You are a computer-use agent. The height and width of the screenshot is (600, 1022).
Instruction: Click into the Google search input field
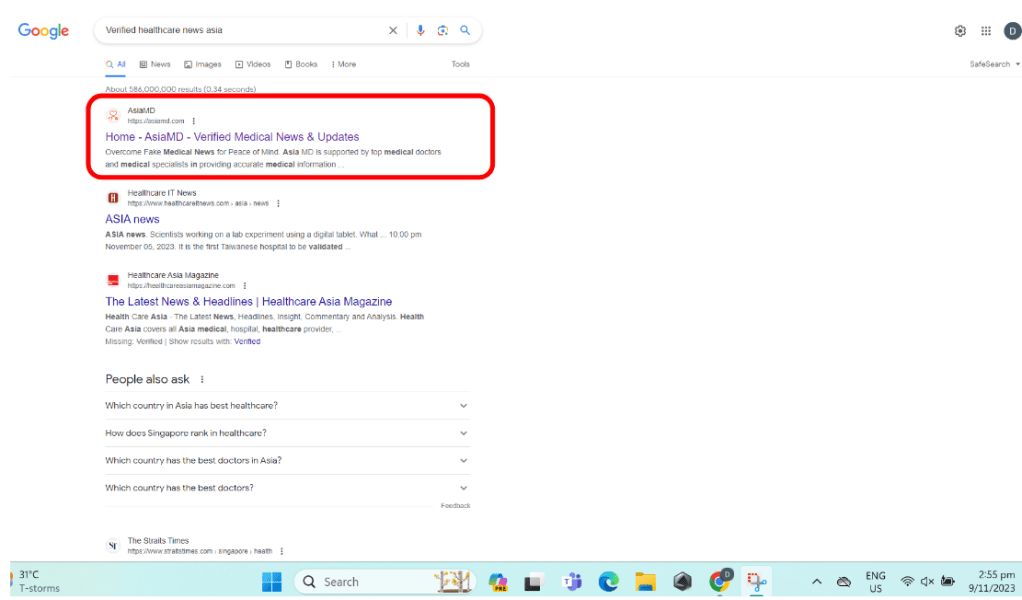coord(240,31)
